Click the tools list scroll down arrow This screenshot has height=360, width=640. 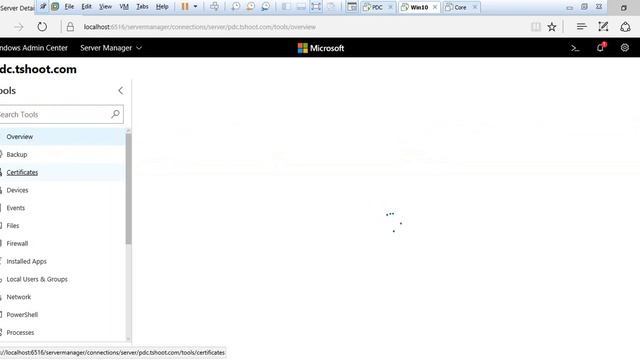(129, 339)
